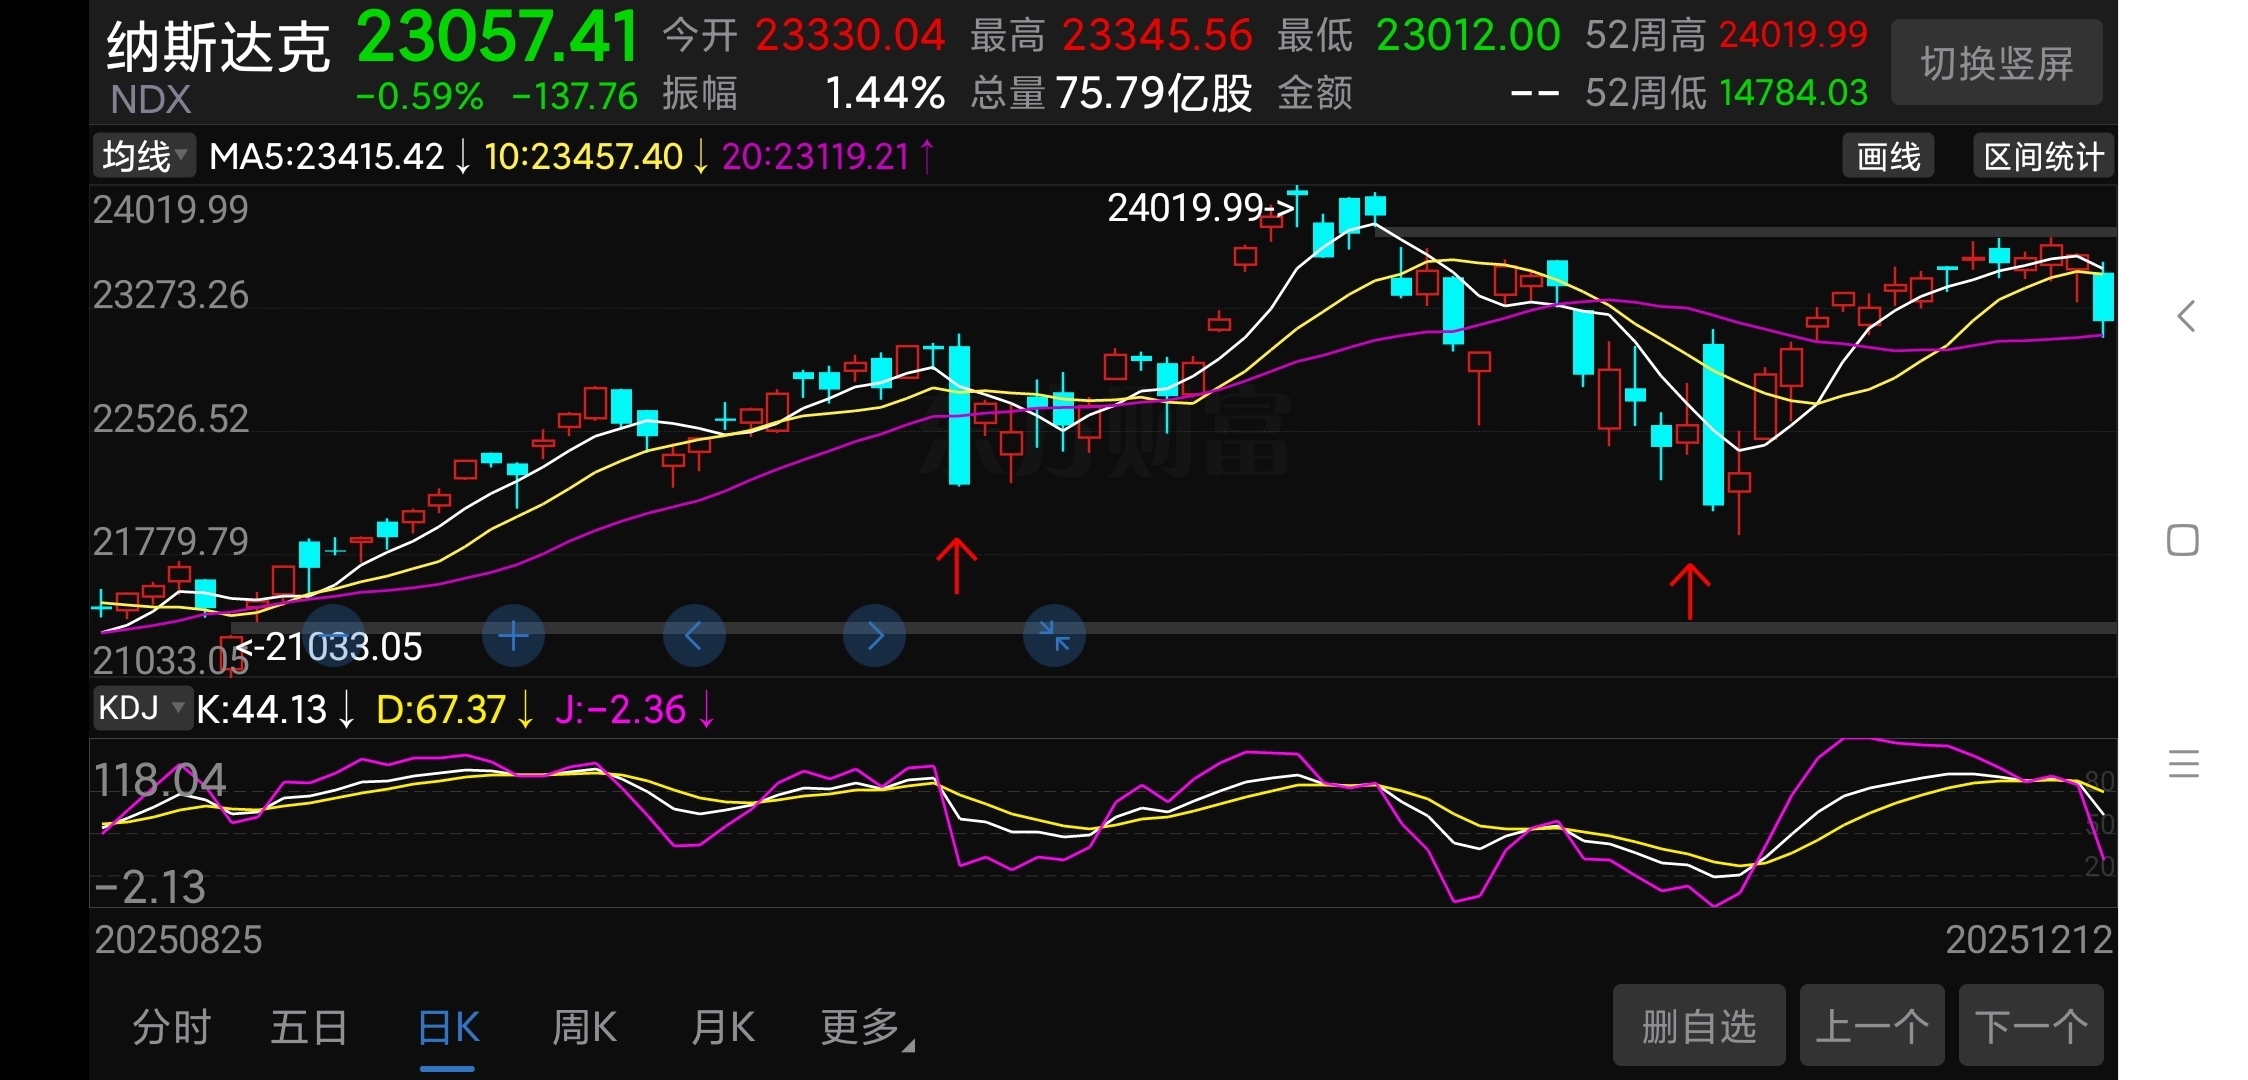Click the collapse-arrows chart button
Screen dimensions: 2248x1080
pyautogui.click(x=1054, y=636)
